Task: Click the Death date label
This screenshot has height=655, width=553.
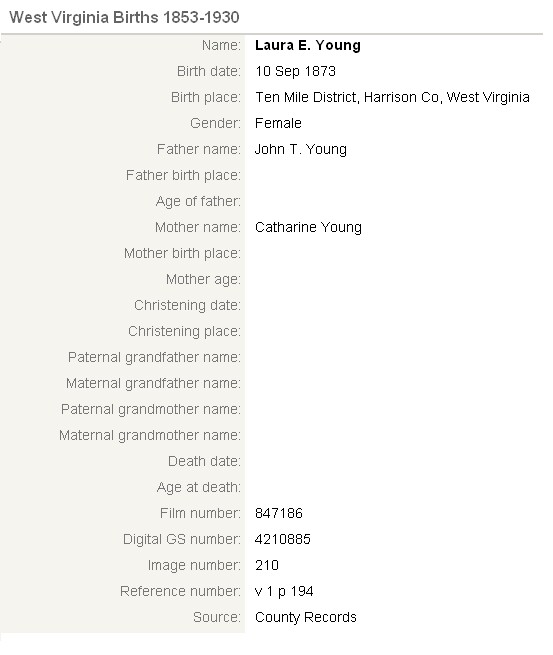Action: pyautogui.click(x=205, y=461)
